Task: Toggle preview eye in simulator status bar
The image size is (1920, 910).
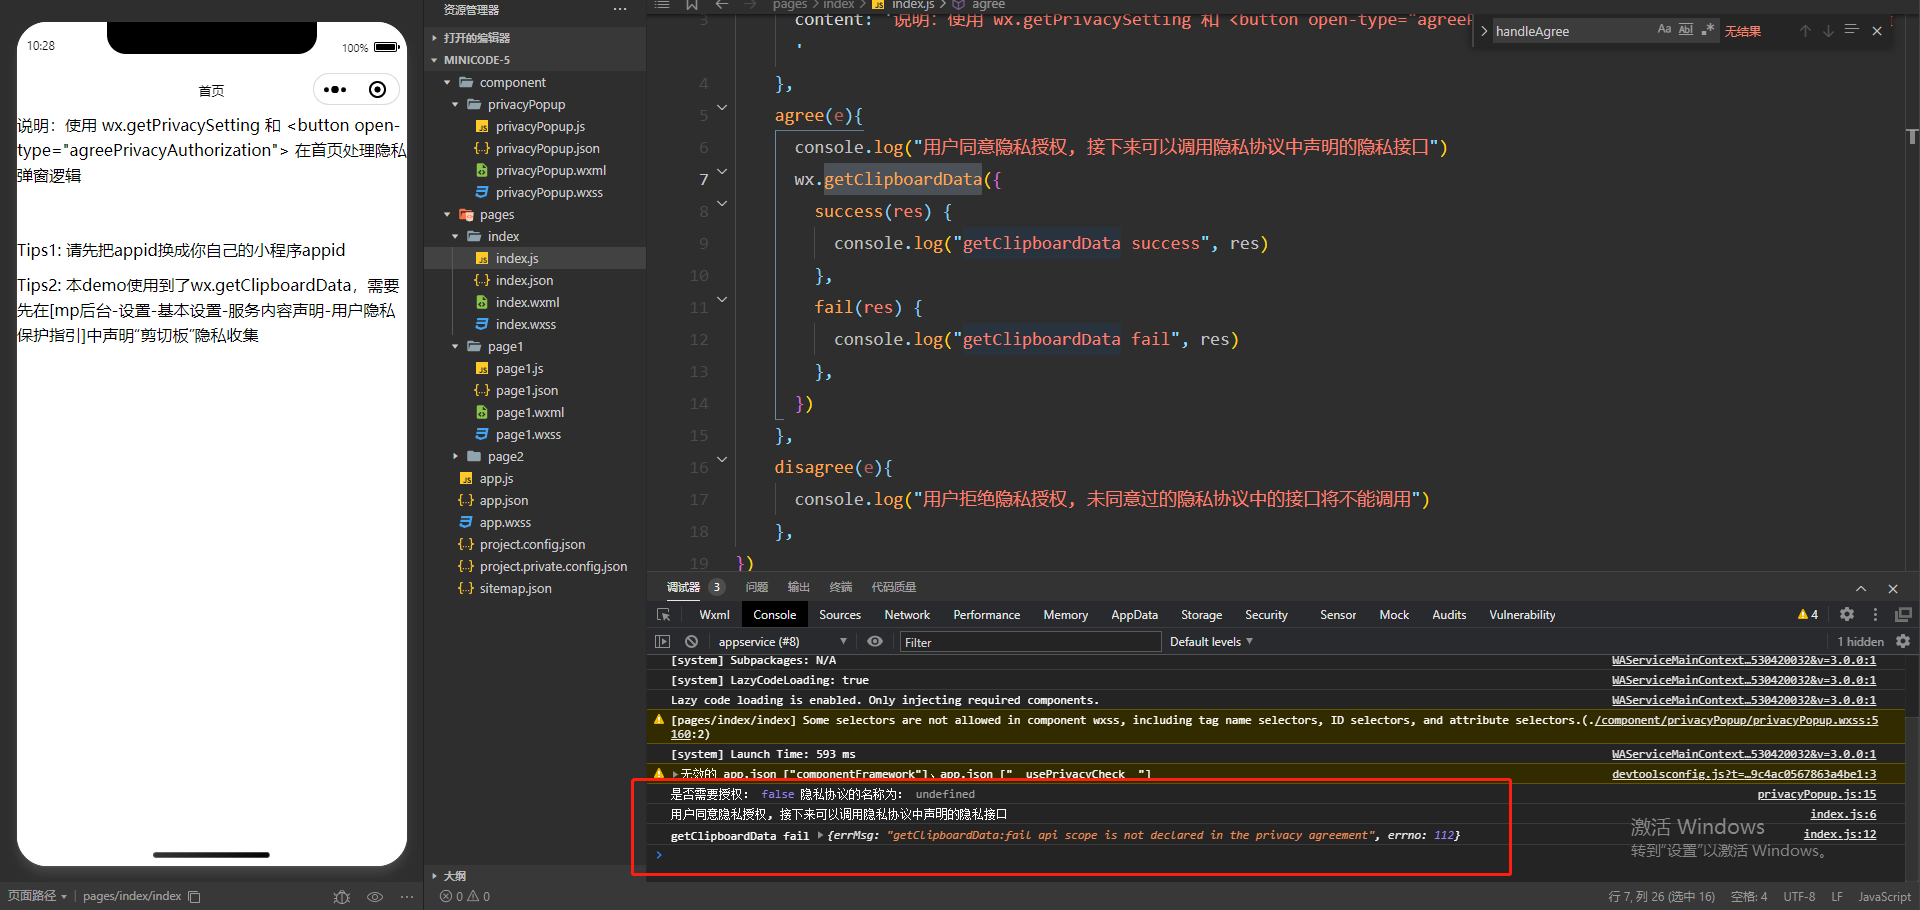Action: (x=375, y=897)
